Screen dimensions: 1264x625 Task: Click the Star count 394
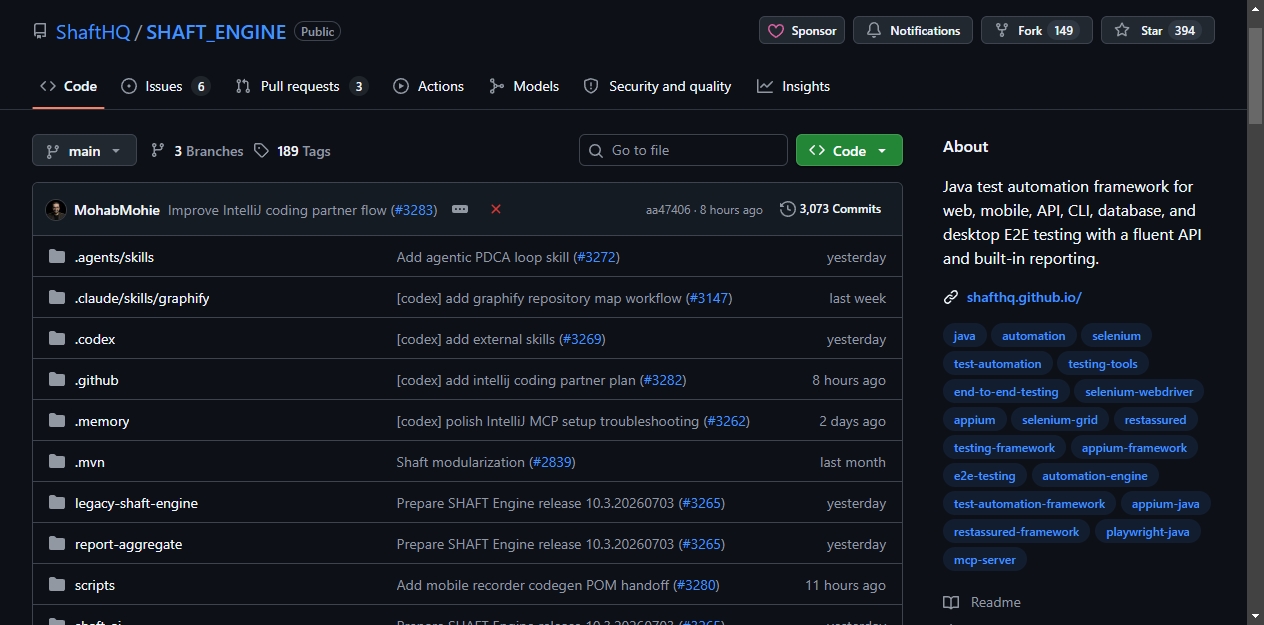(x=1185, y=31)
